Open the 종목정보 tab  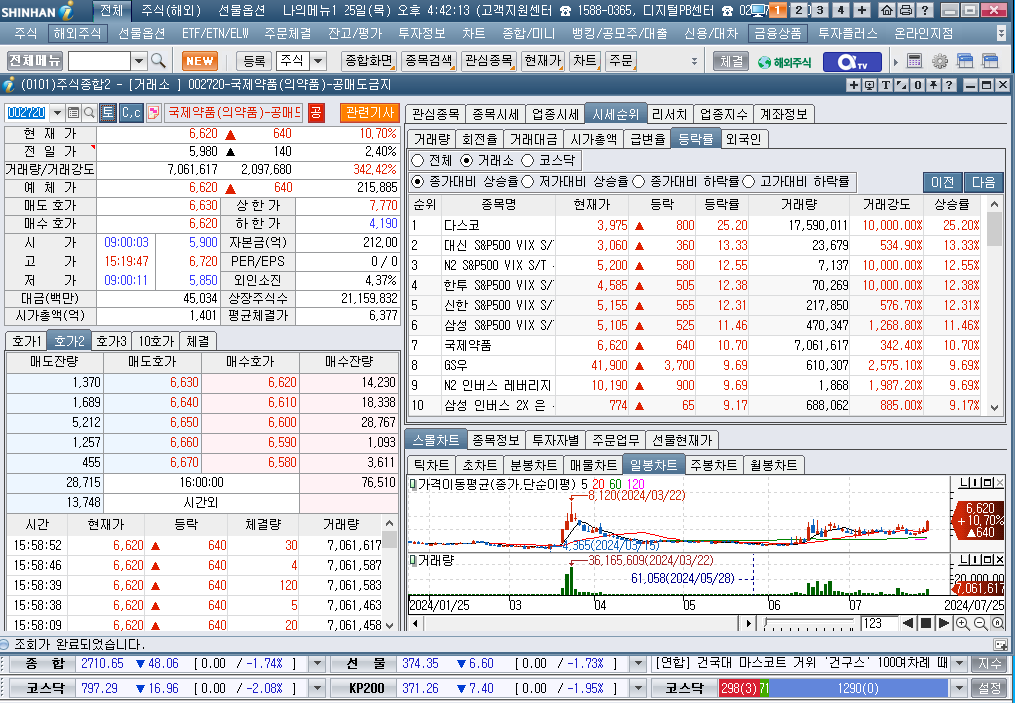click(x=495, y=440)
